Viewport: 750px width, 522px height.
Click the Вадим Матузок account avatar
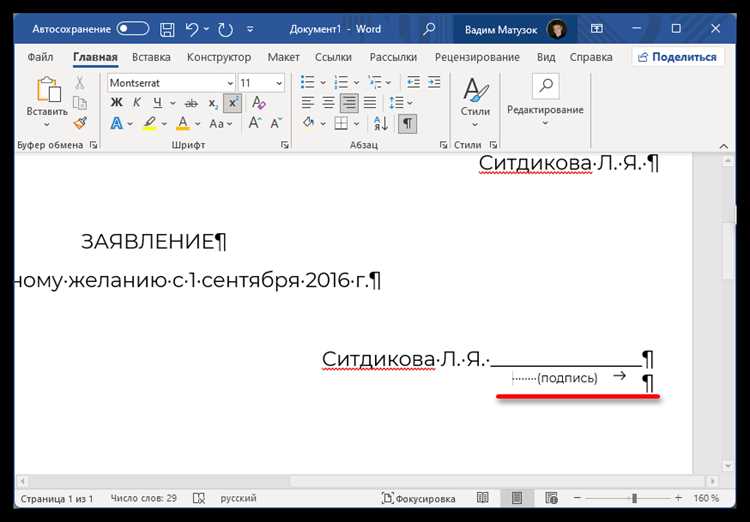tap(557, 29)
